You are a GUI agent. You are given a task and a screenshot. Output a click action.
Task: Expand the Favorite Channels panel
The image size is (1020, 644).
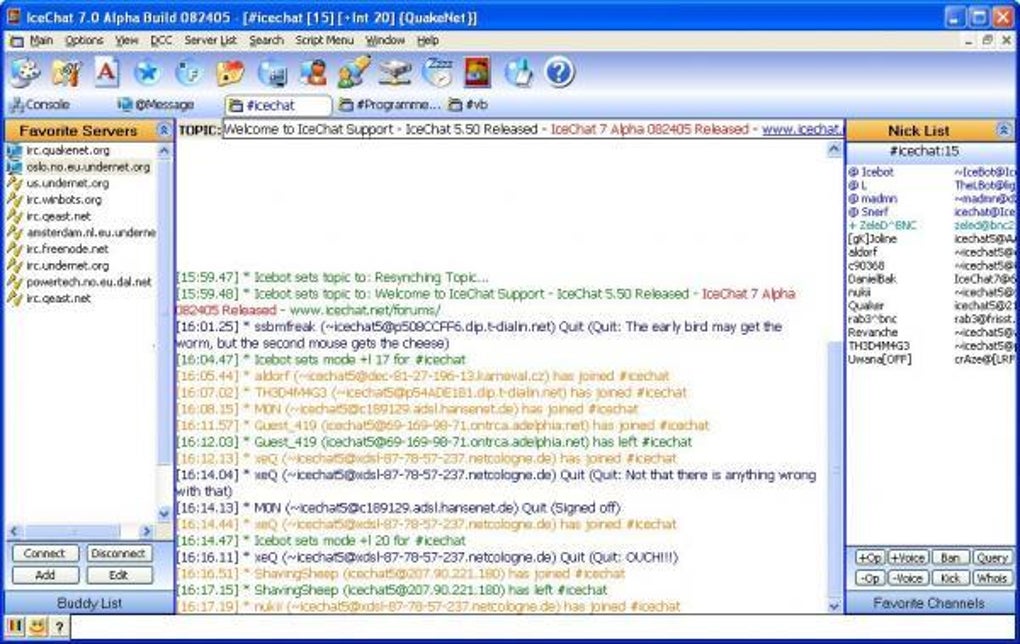(929, 603)
